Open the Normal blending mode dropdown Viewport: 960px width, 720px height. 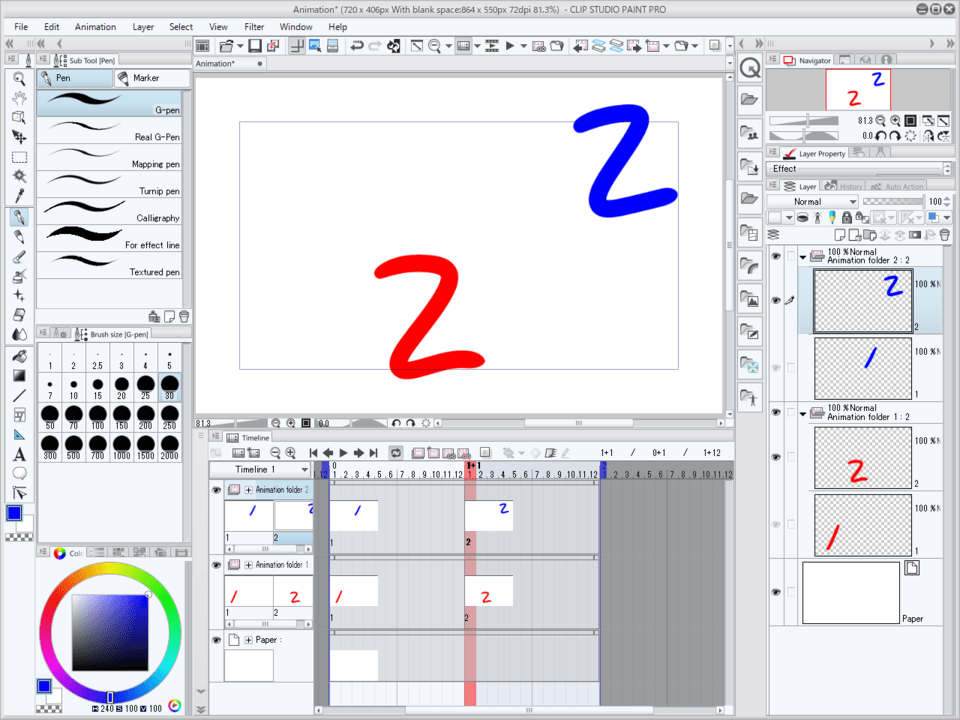coord(812,201)
